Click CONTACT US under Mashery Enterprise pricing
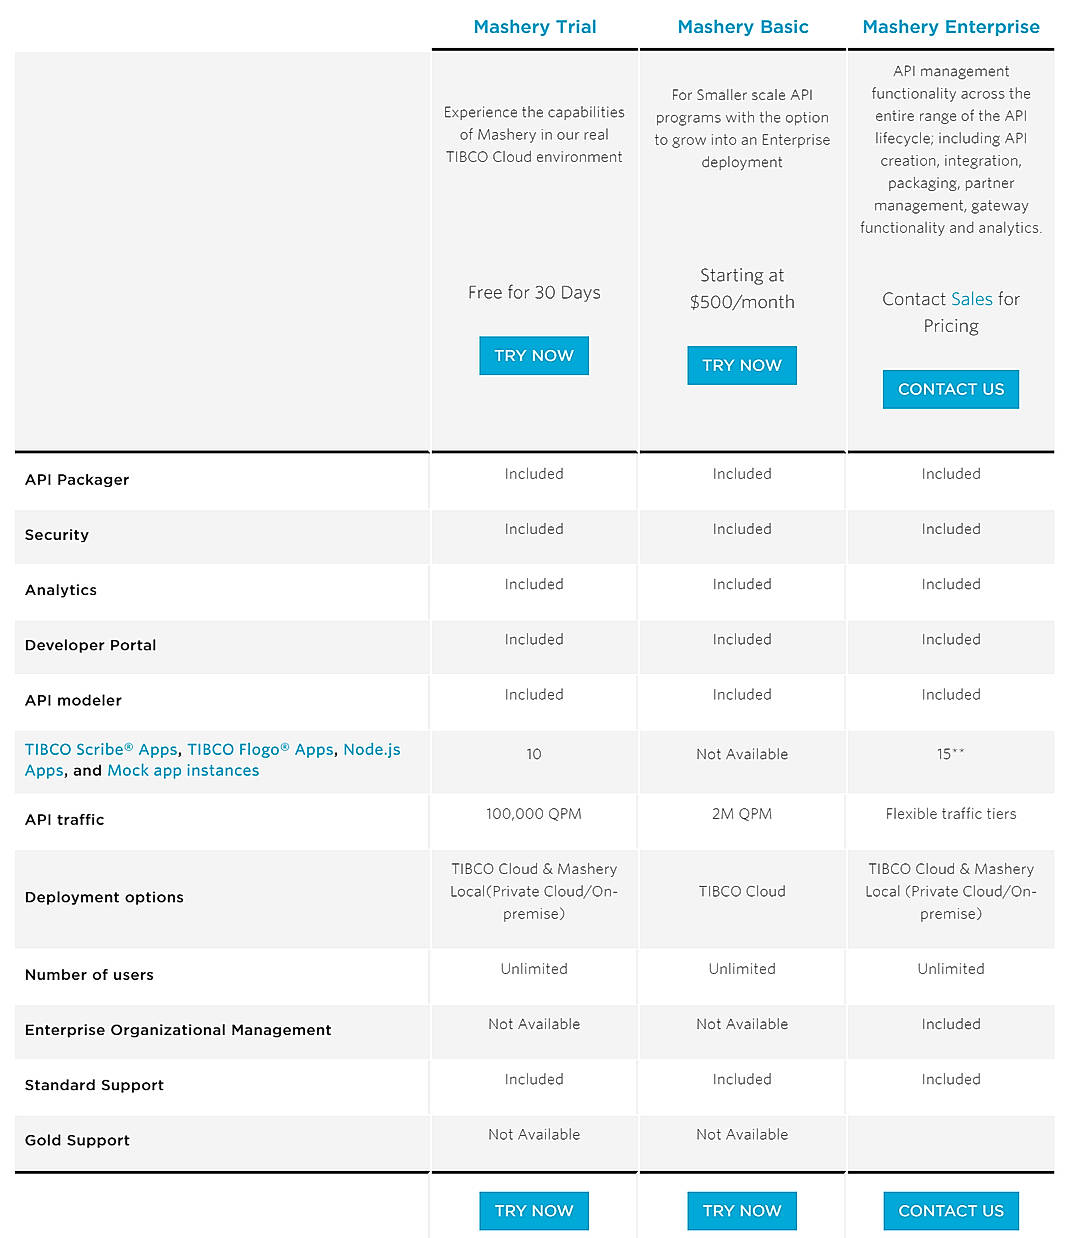1070x1238 pixels. pos(950,389)
